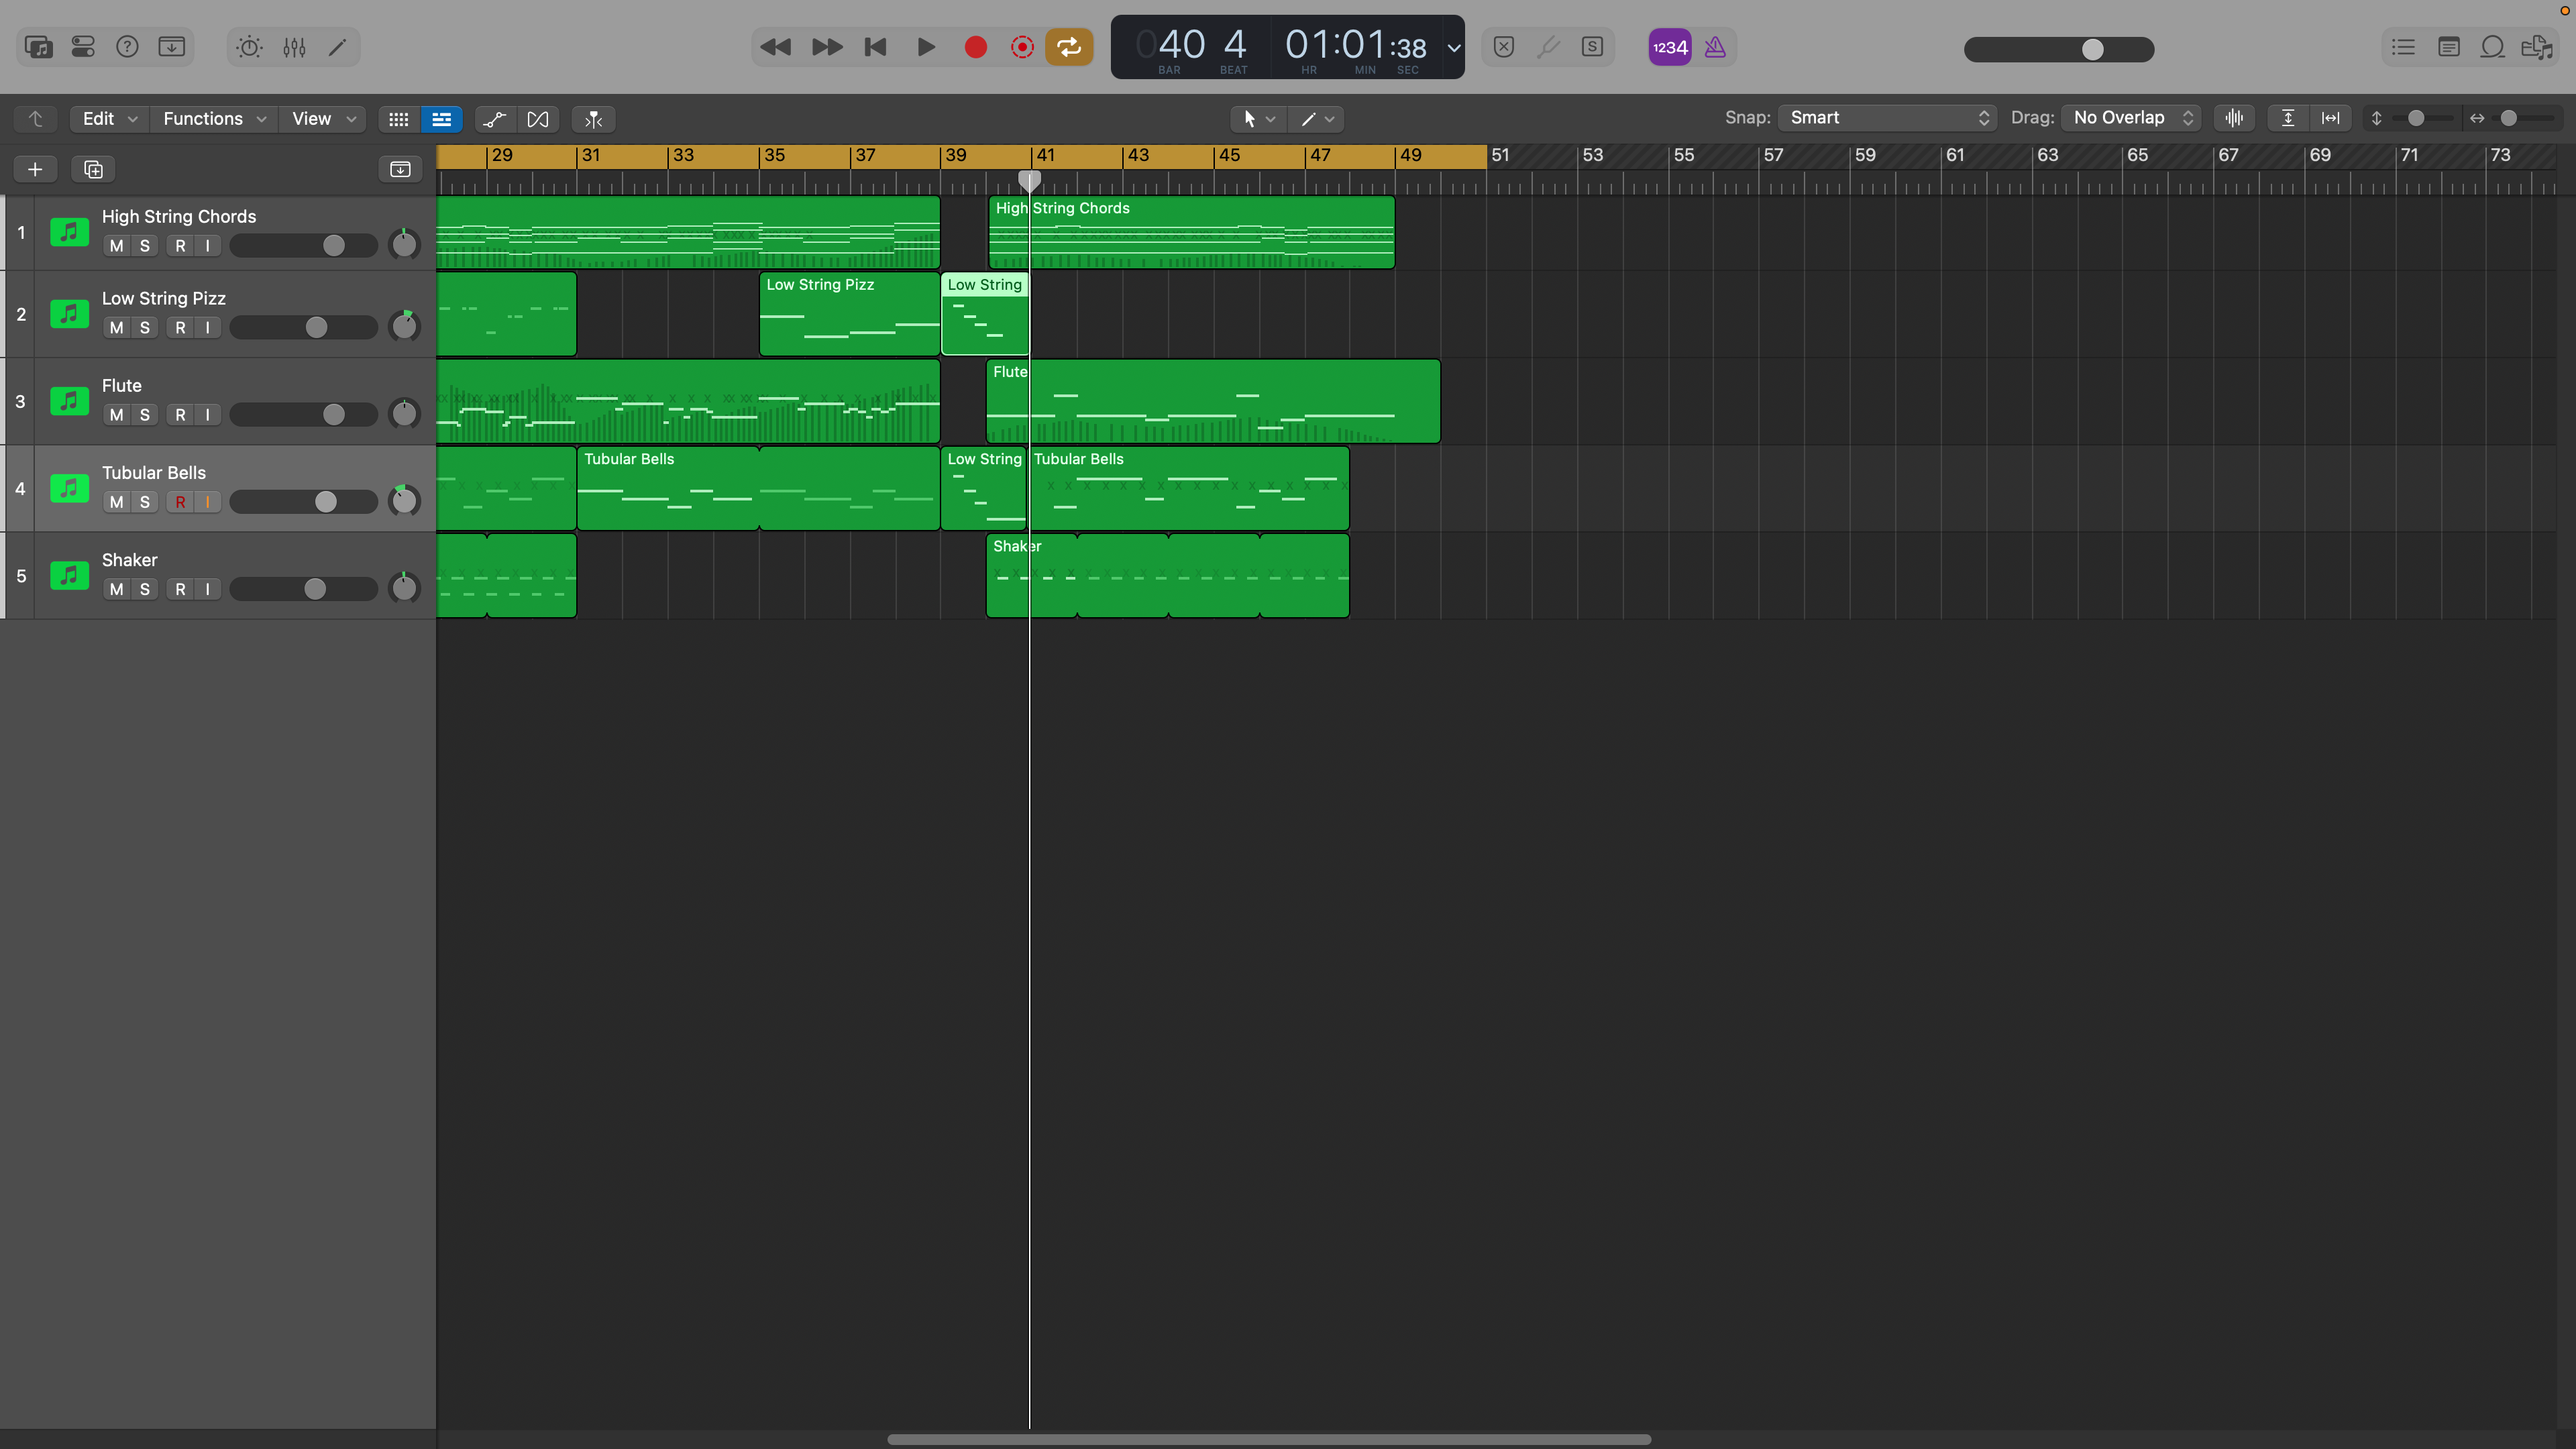This screenshot has height=1449, width=2576.
Task: Click the waveform zoom button
Action: pos(2234,118)
